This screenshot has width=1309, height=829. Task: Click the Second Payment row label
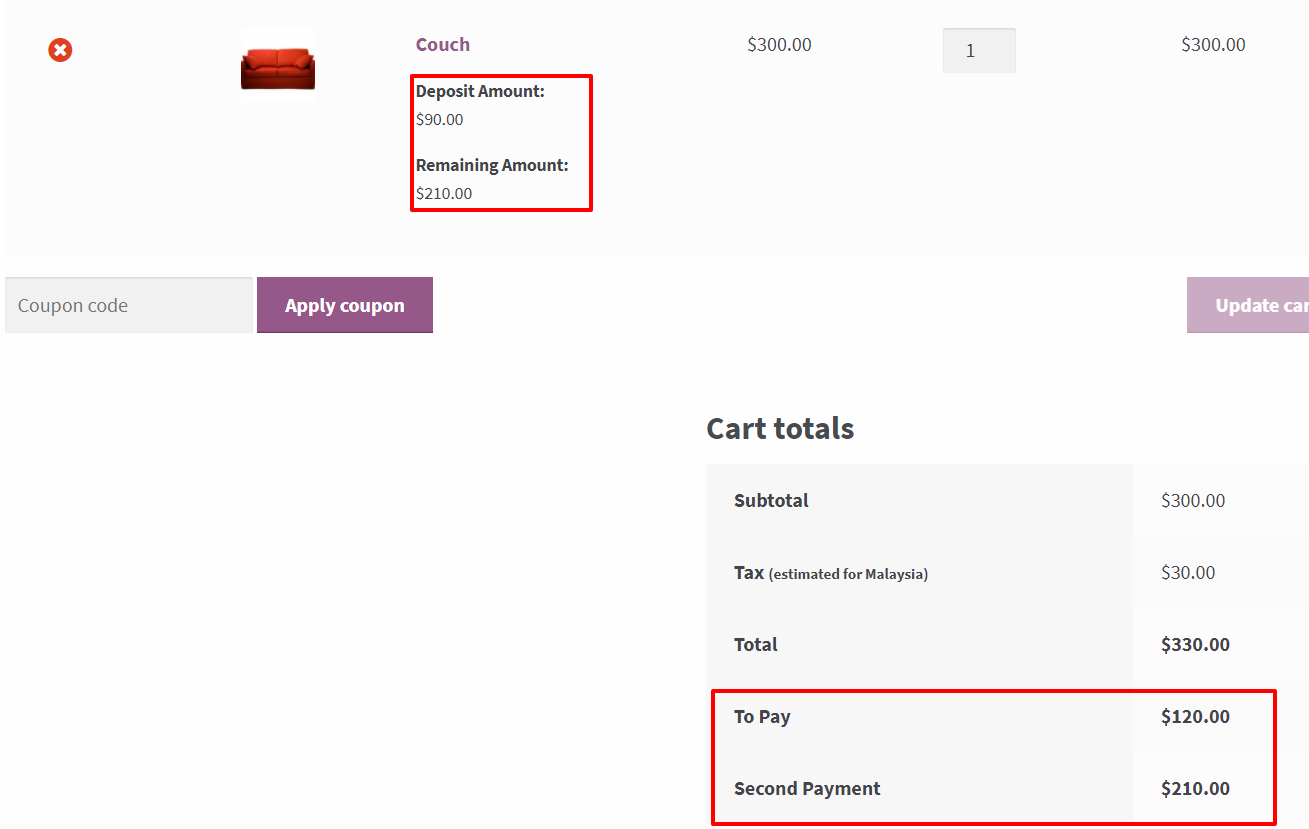807,788
